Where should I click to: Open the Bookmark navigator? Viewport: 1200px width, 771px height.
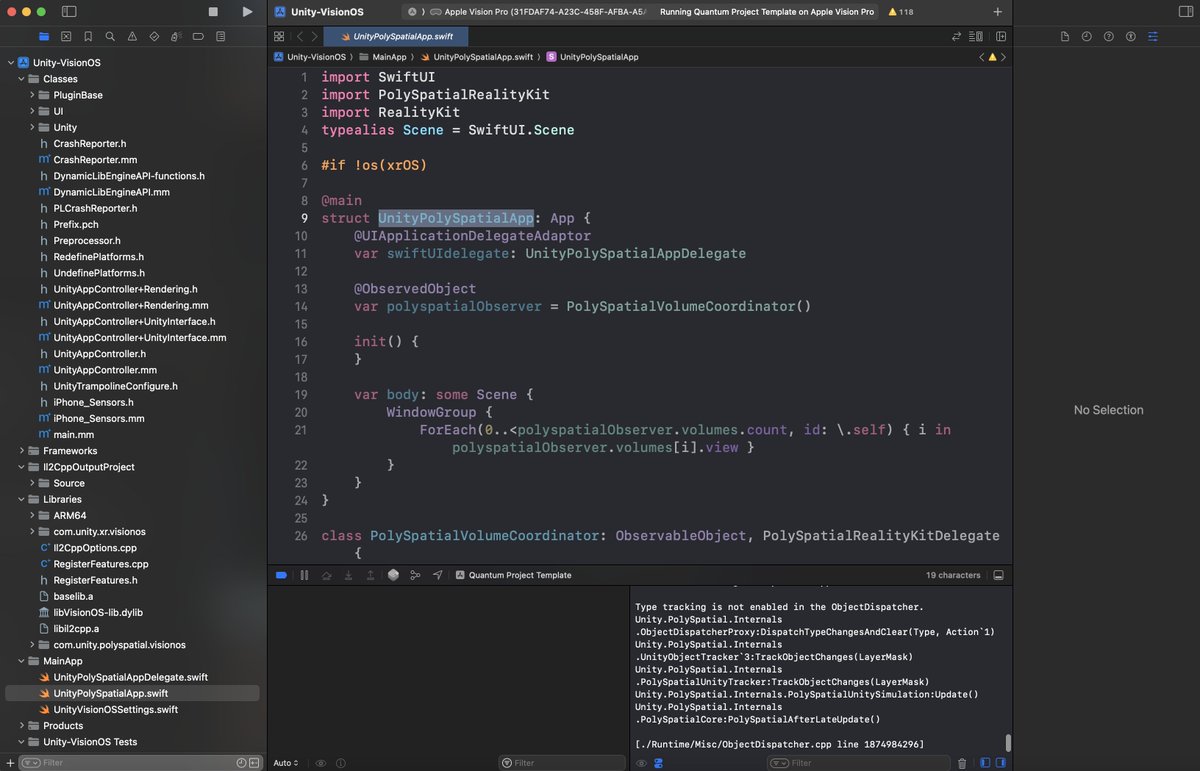pyautogui.click(x=88, y=36)
